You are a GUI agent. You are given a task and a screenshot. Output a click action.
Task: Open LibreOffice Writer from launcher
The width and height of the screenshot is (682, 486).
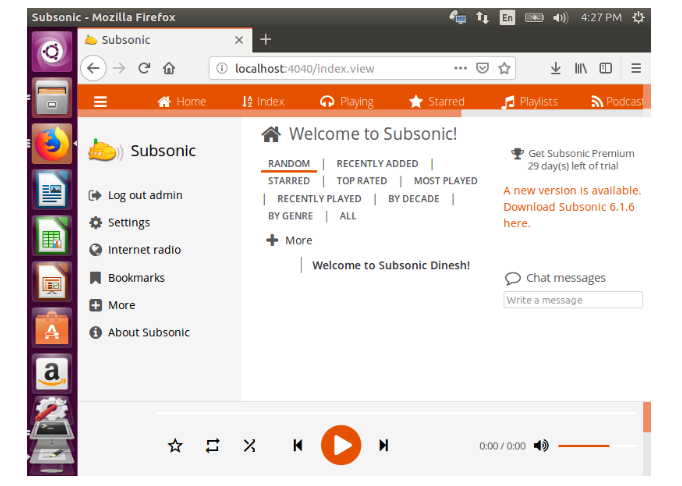click(52, 190)
